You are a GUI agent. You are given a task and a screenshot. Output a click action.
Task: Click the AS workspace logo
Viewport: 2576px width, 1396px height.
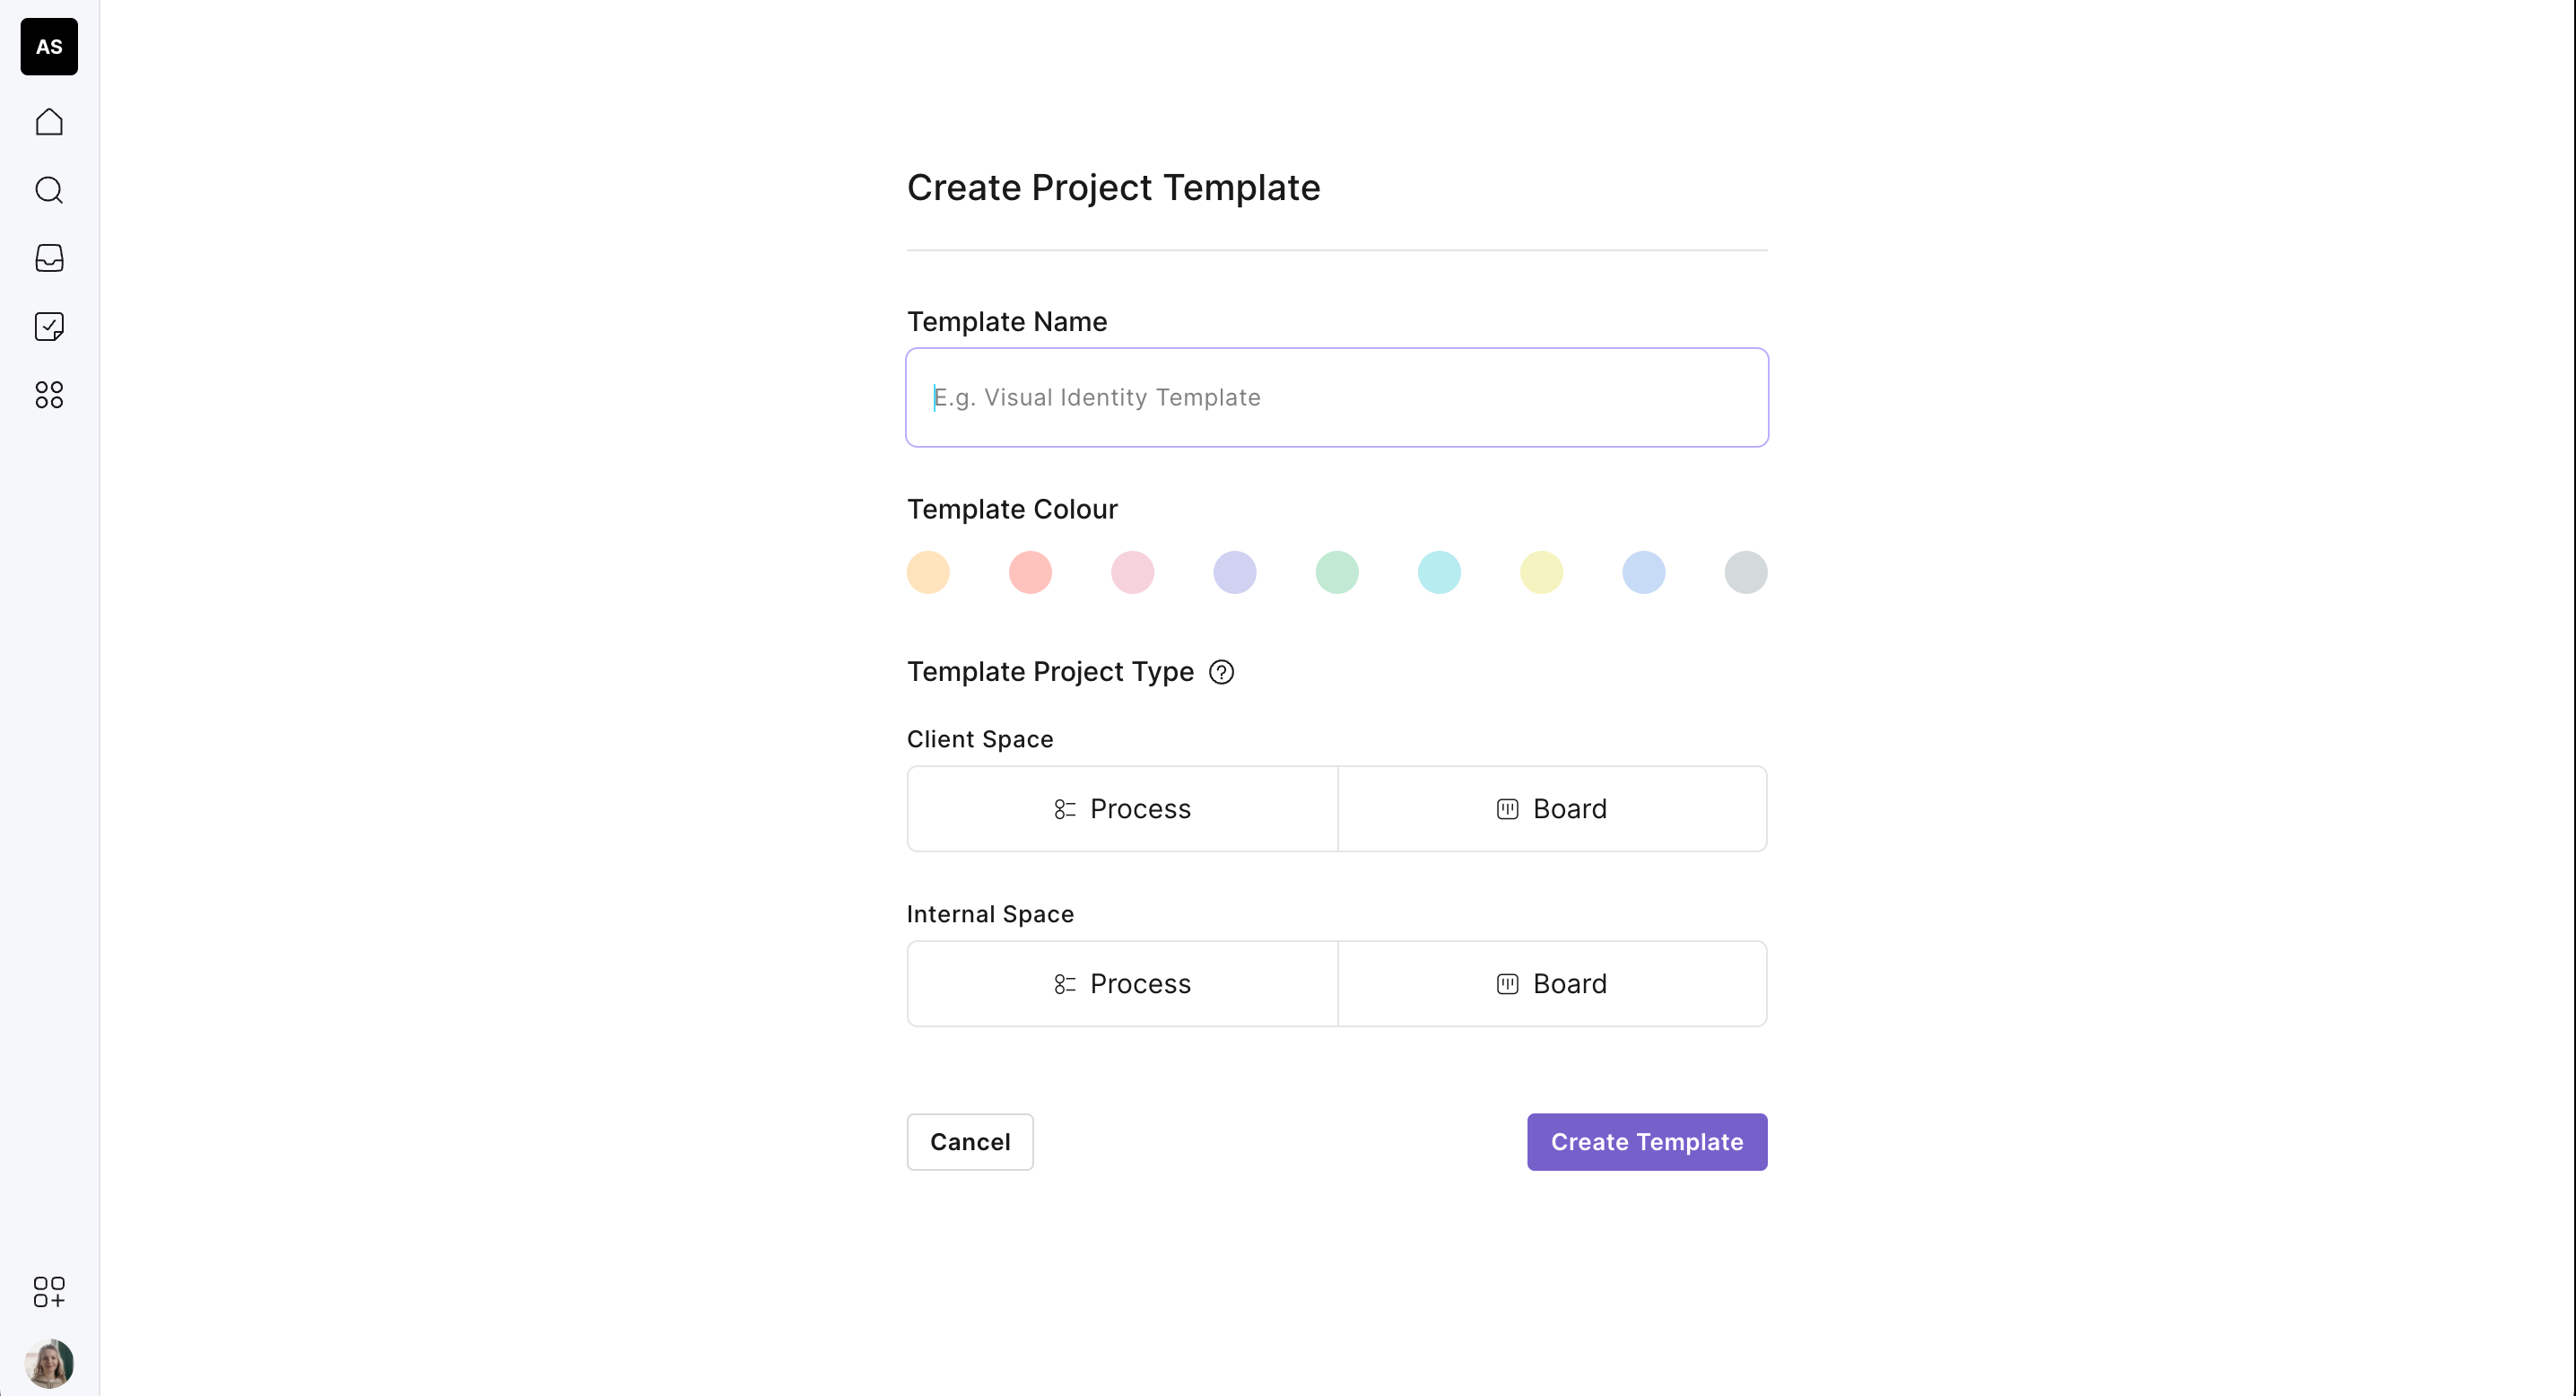click(49, 47)
